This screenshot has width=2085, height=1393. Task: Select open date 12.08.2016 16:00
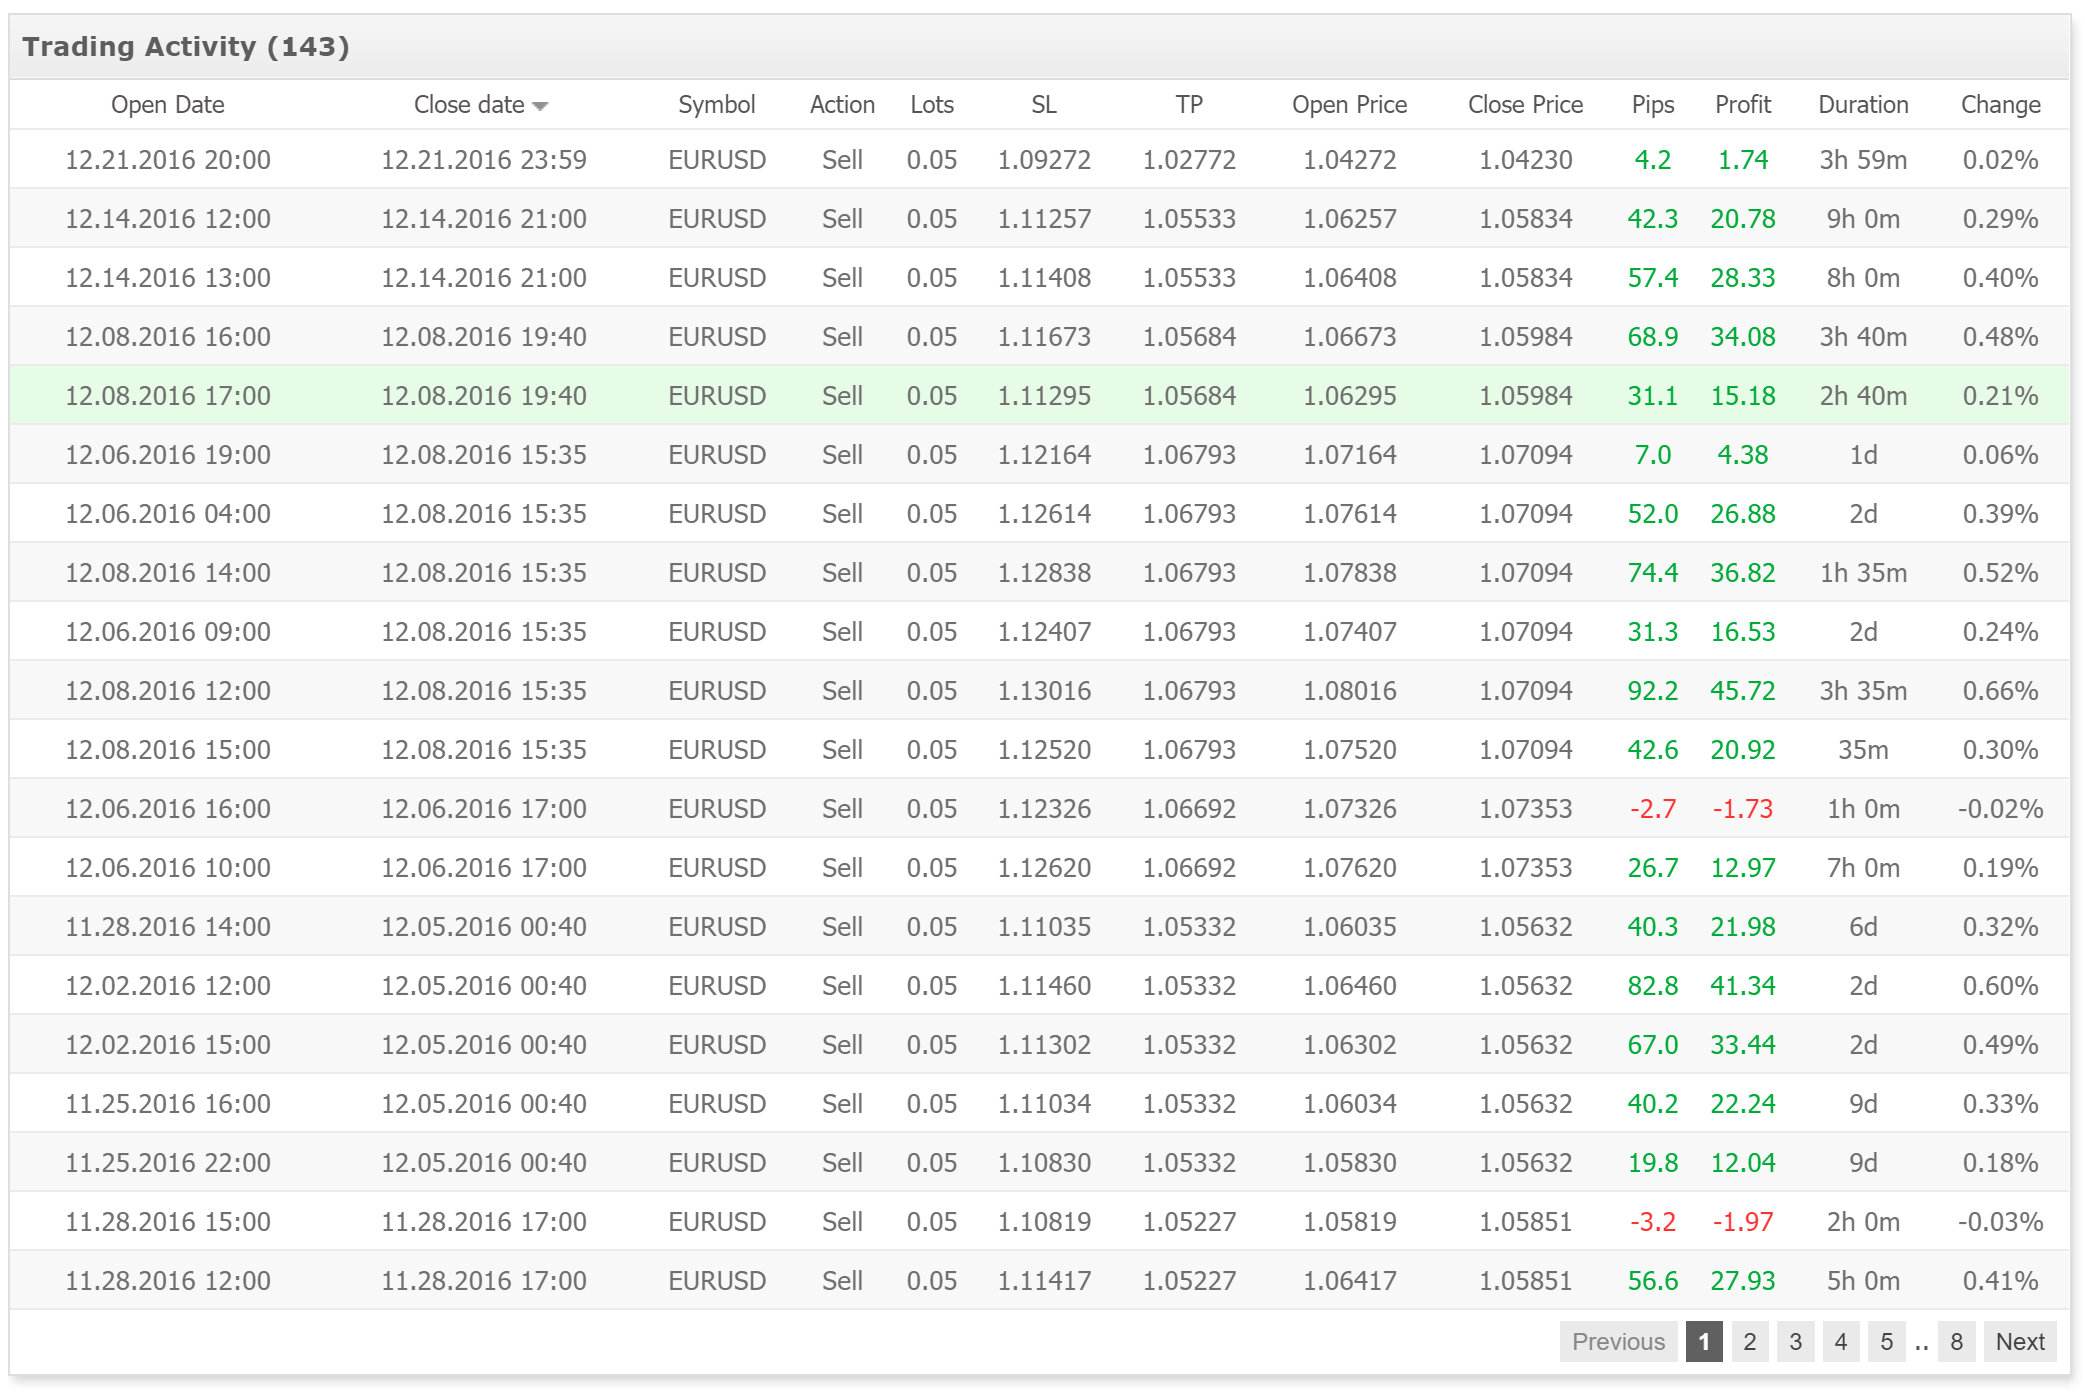168,337
